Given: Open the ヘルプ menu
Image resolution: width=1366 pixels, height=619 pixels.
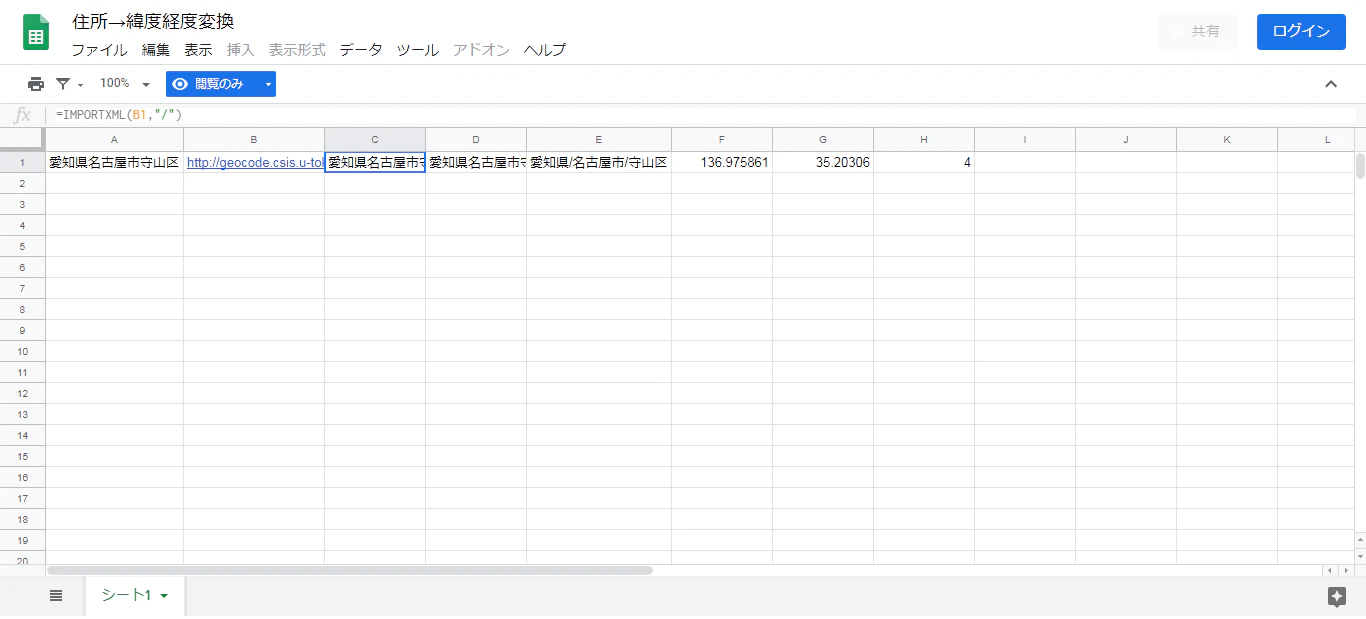Looking at the screenshot, I should [x=545, y=49].
